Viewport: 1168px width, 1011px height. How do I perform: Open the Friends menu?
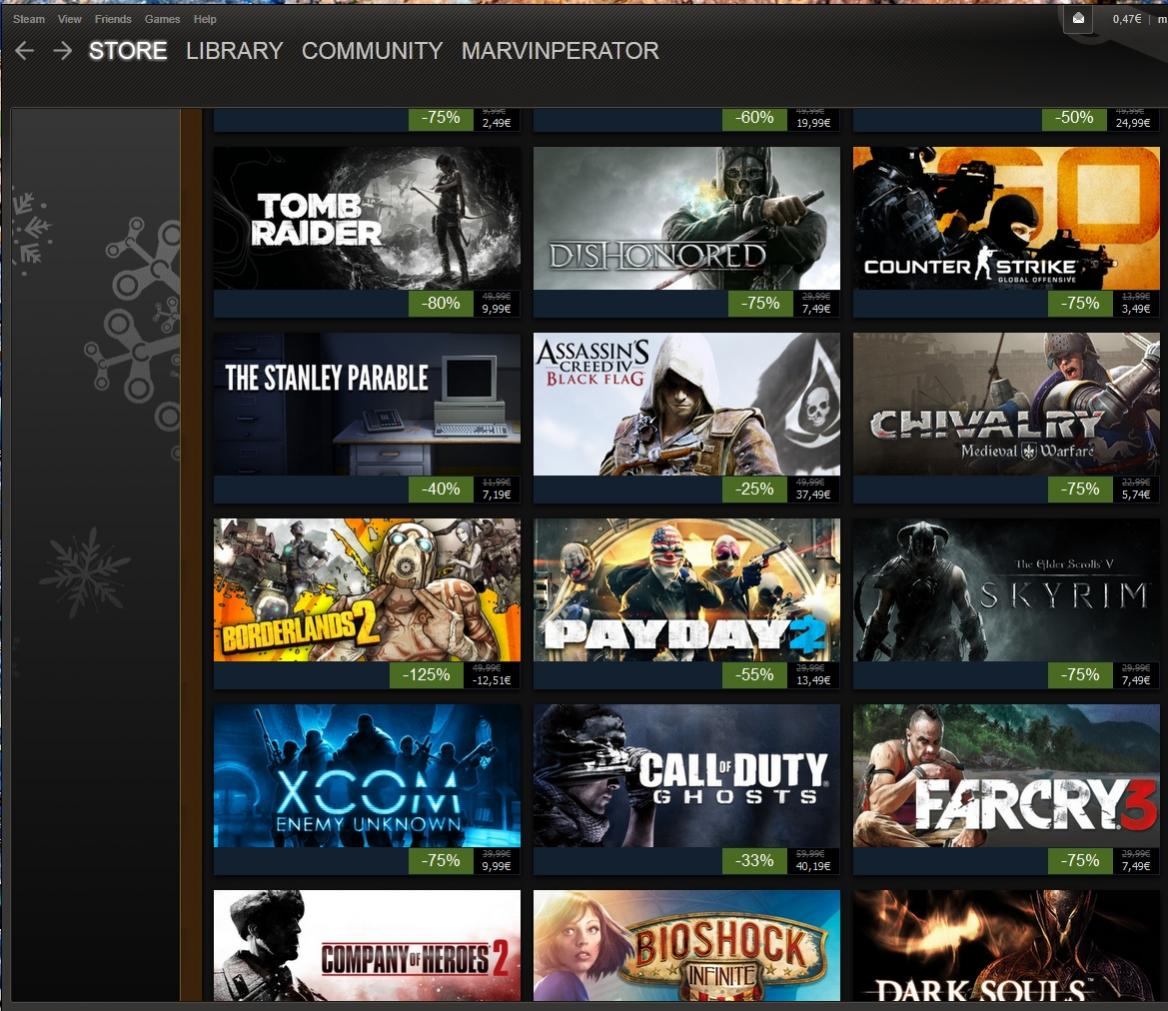(x=112, y=19)
